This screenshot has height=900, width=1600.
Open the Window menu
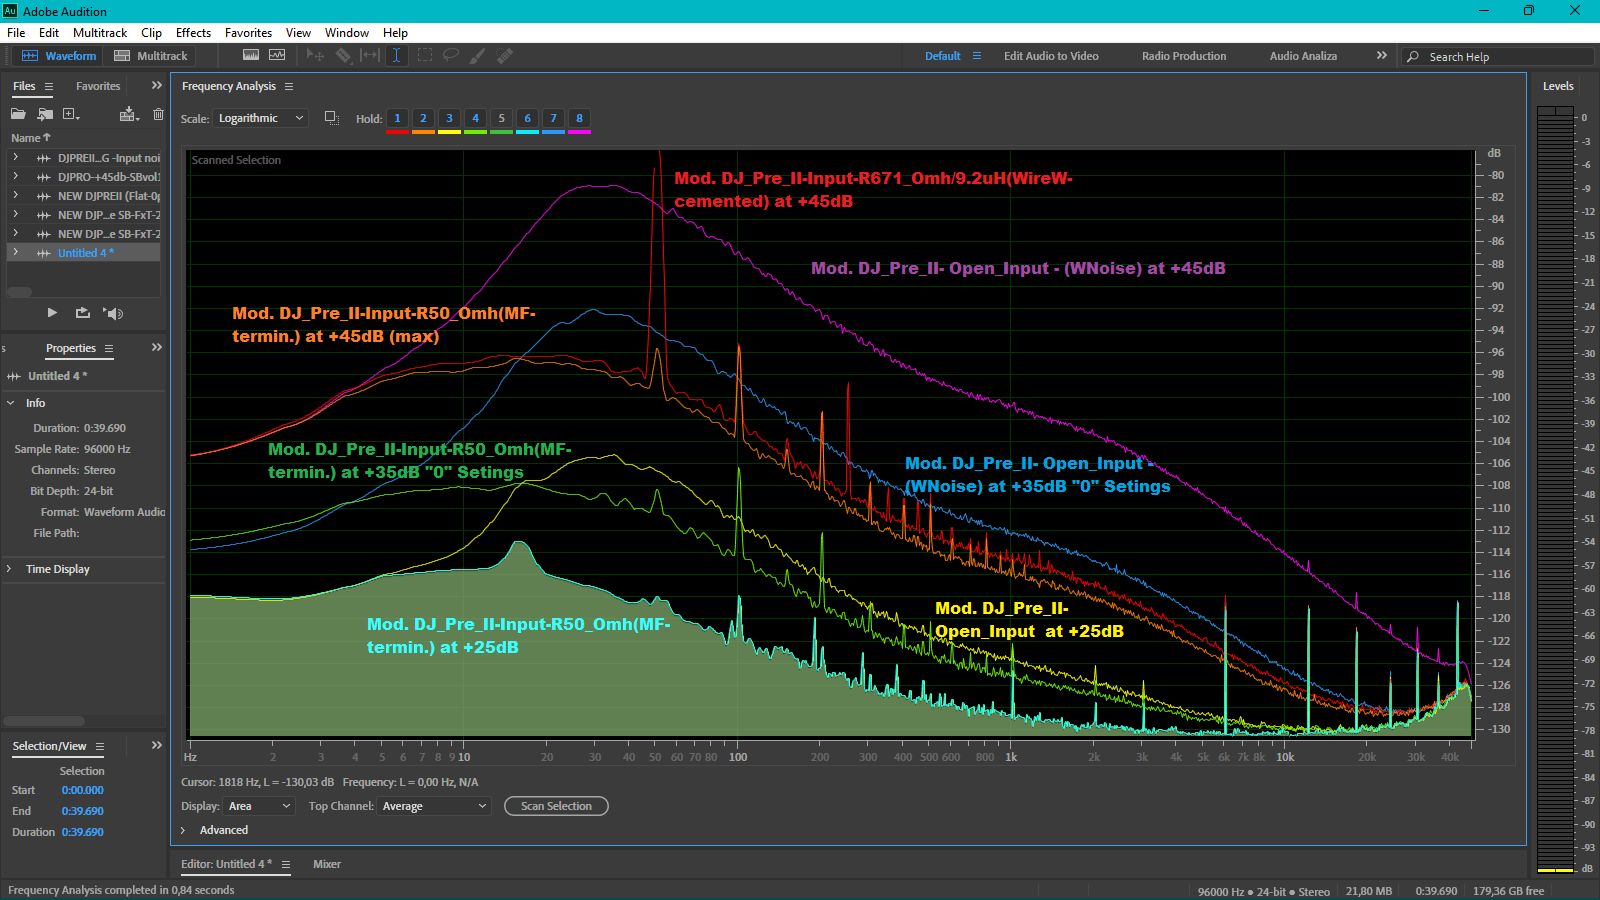click(x=346, y=33)
